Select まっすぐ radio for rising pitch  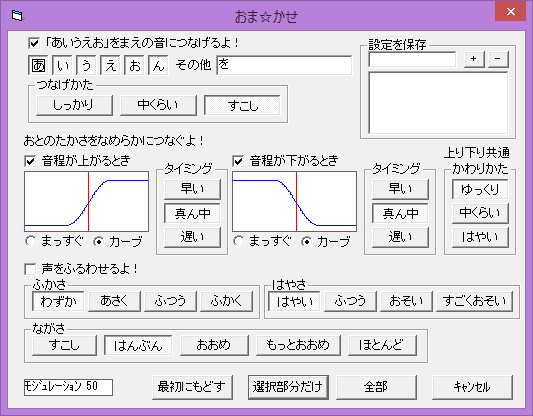(x=31, y=241)
